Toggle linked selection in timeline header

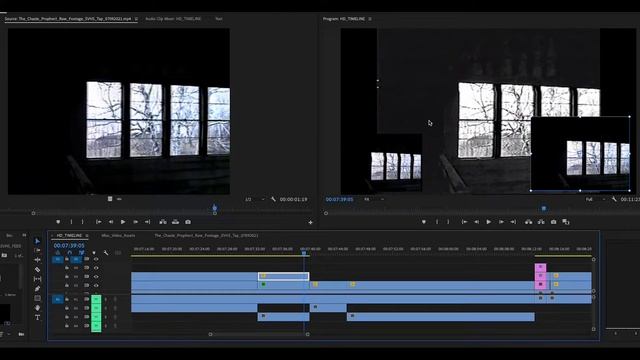[x=82, y=253]
